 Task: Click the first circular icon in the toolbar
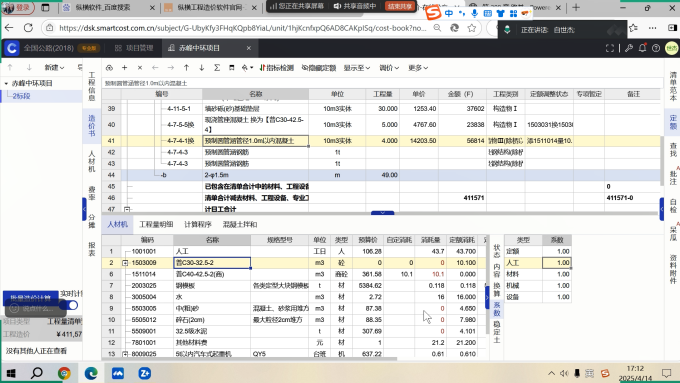click(109, 68)
